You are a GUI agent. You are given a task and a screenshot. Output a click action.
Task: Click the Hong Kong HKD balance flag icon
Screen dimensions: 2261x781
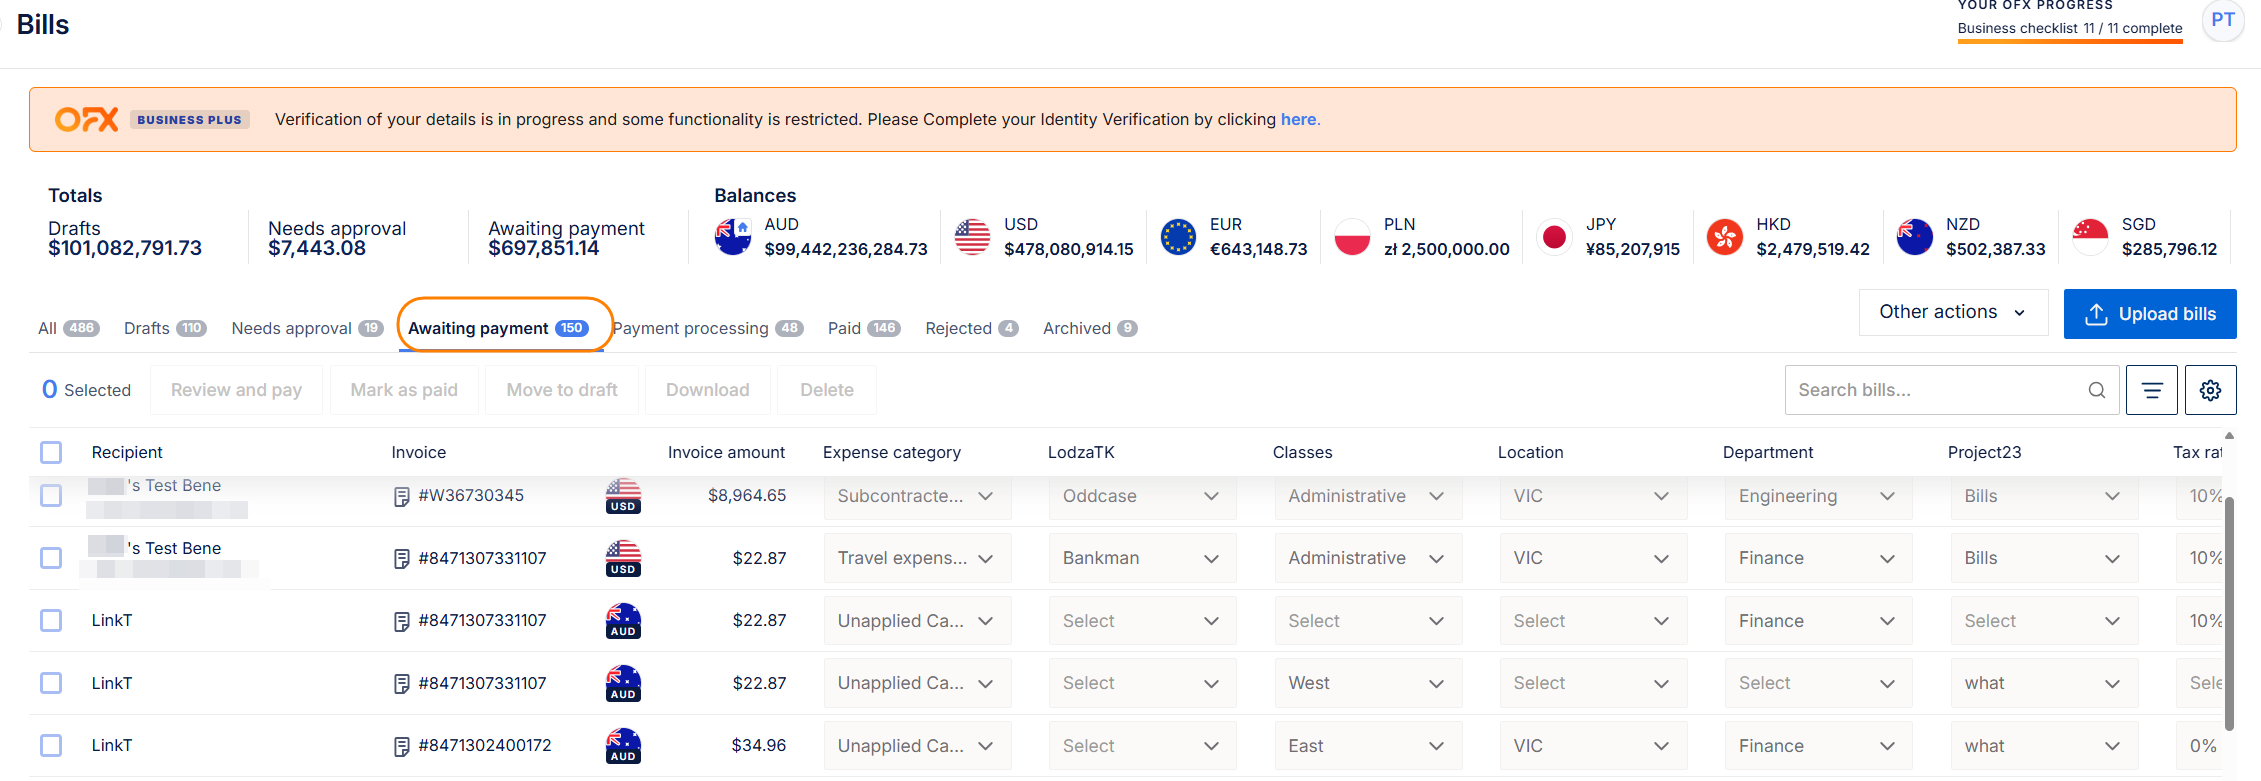point(1725,237)
